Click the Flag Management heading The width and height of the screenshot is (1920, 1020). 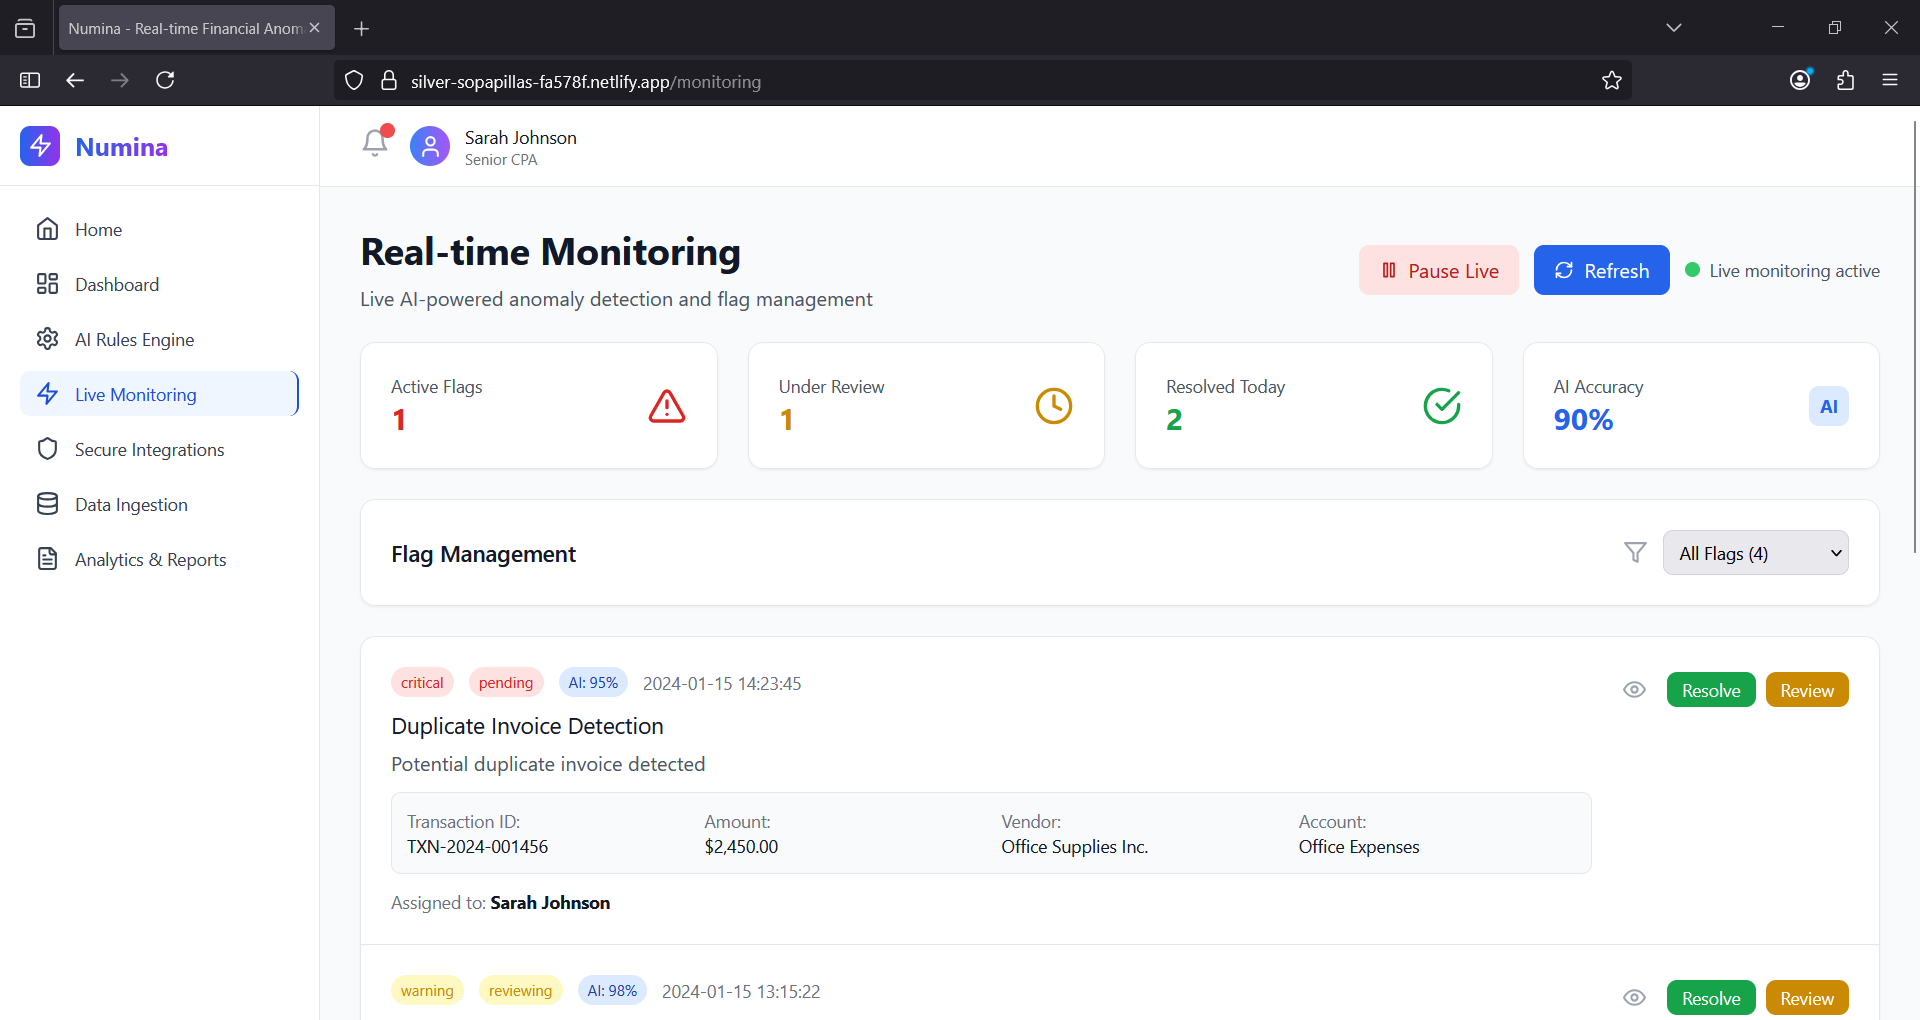483,554
